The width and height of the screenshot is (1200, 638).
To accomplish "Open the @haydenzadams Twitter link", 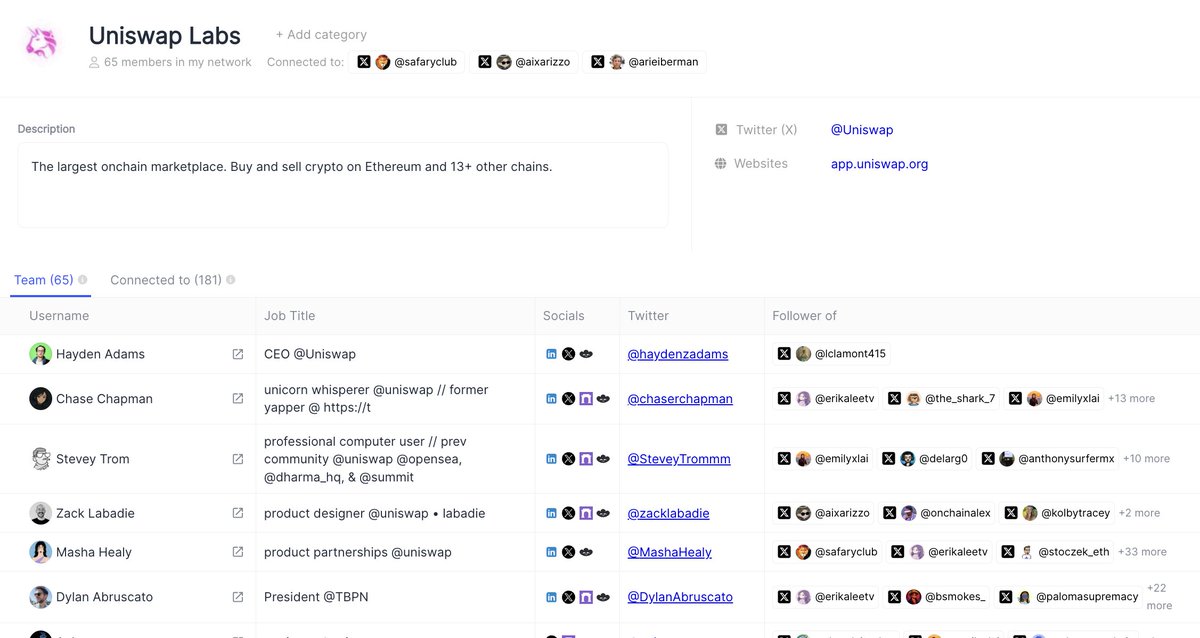I will coord(678,354).
